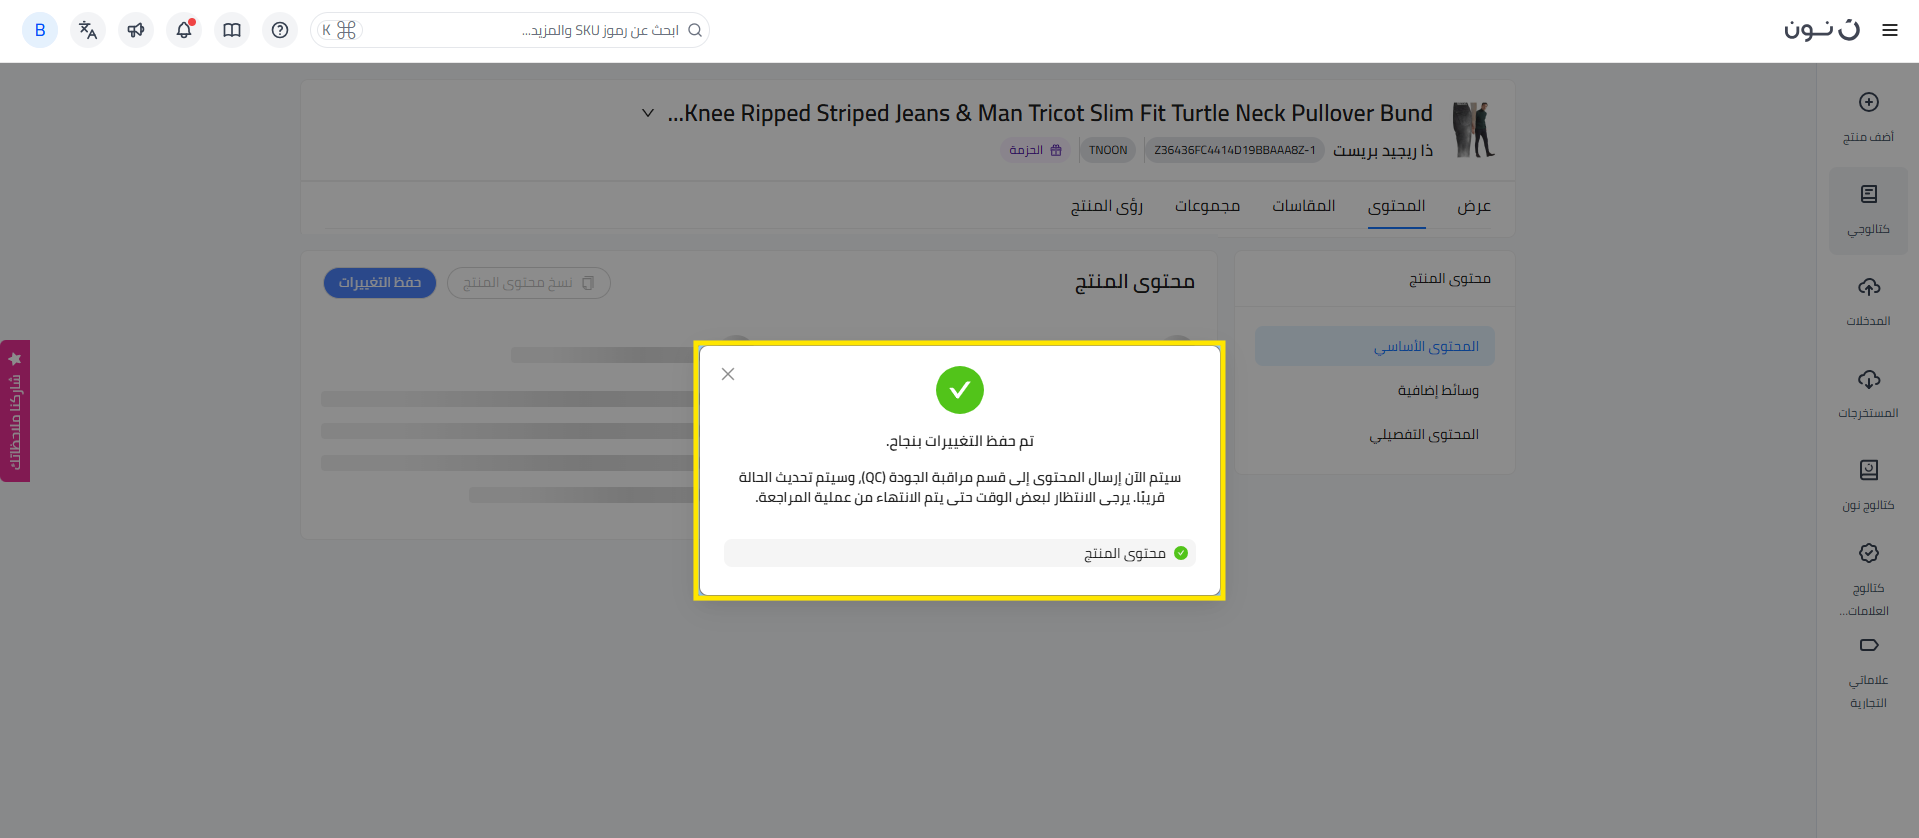Viewport: 1919px width, 838px height.
Task: Click the bundle (الحزمة) tag
Action: click(x=1035, y=150)
